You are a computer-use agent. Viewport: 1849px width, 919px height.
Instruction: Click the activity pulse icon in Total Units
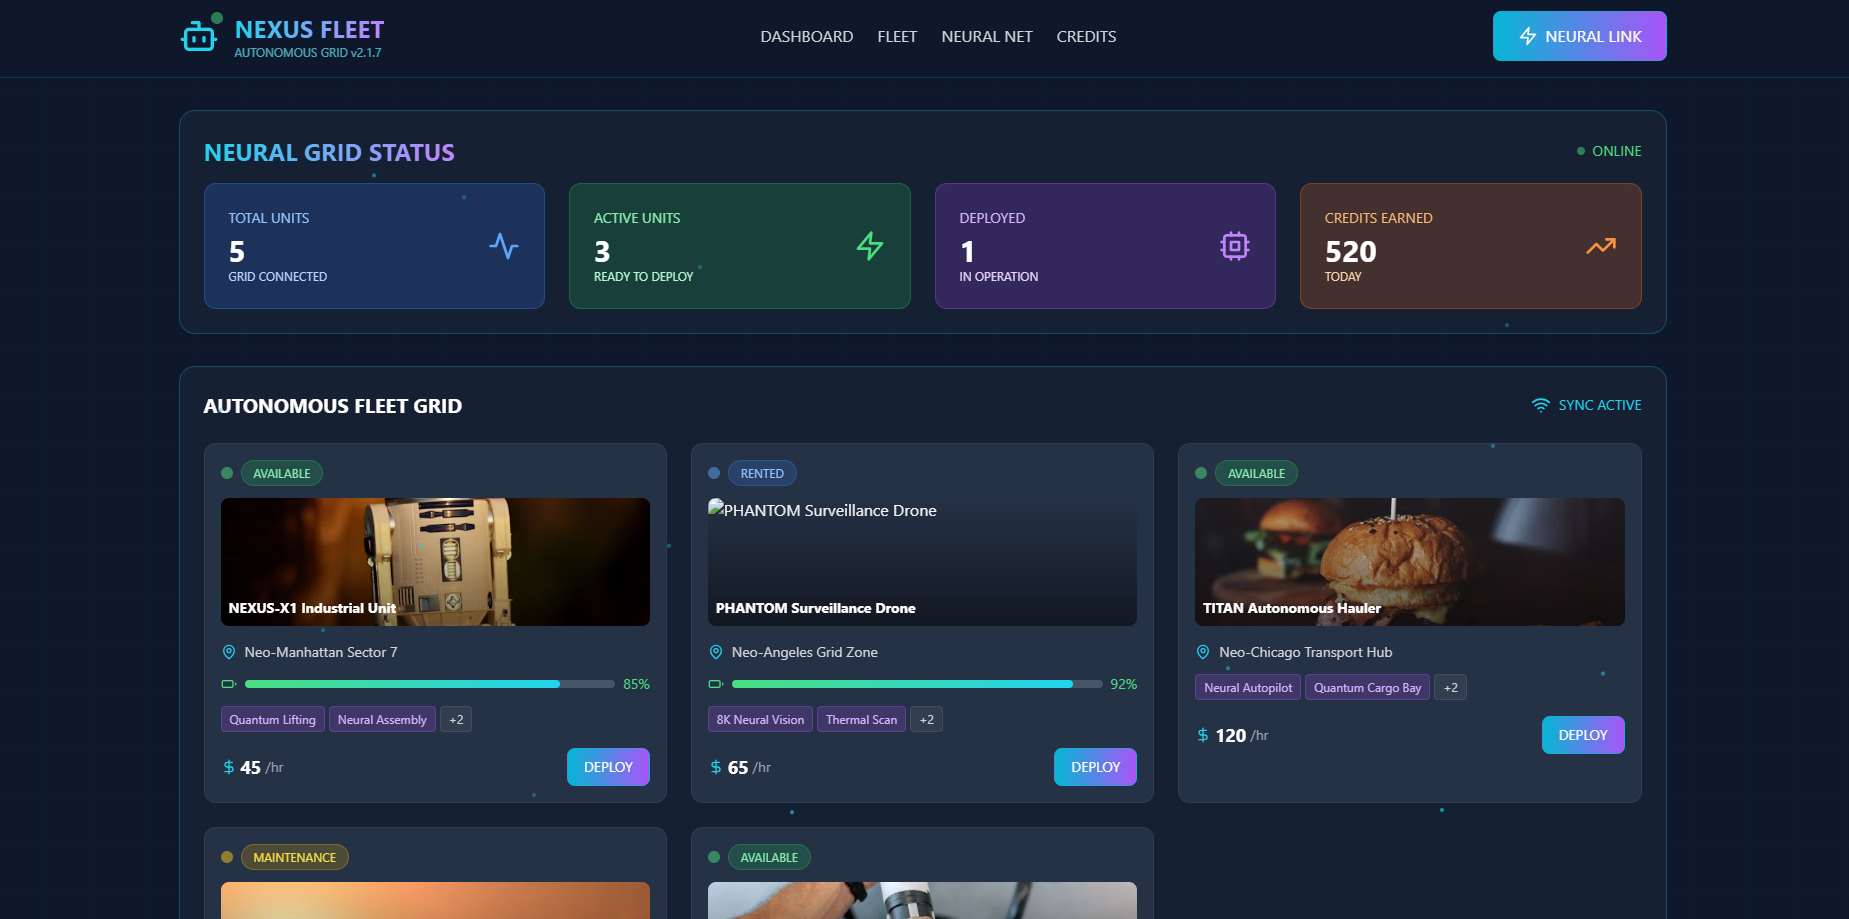504,246
